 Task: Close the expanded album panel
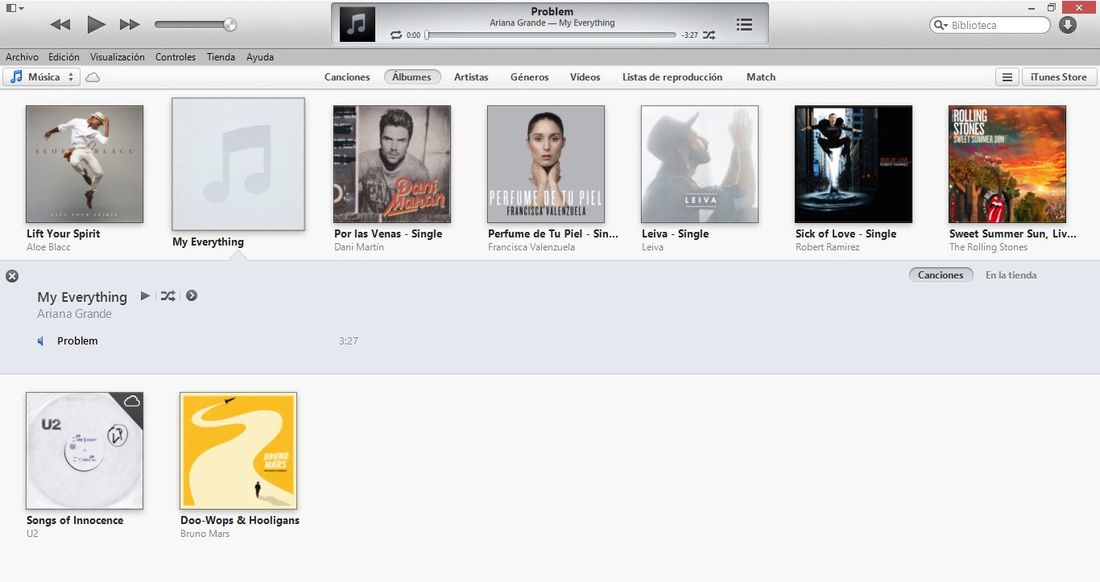click(x=12, y=276)
